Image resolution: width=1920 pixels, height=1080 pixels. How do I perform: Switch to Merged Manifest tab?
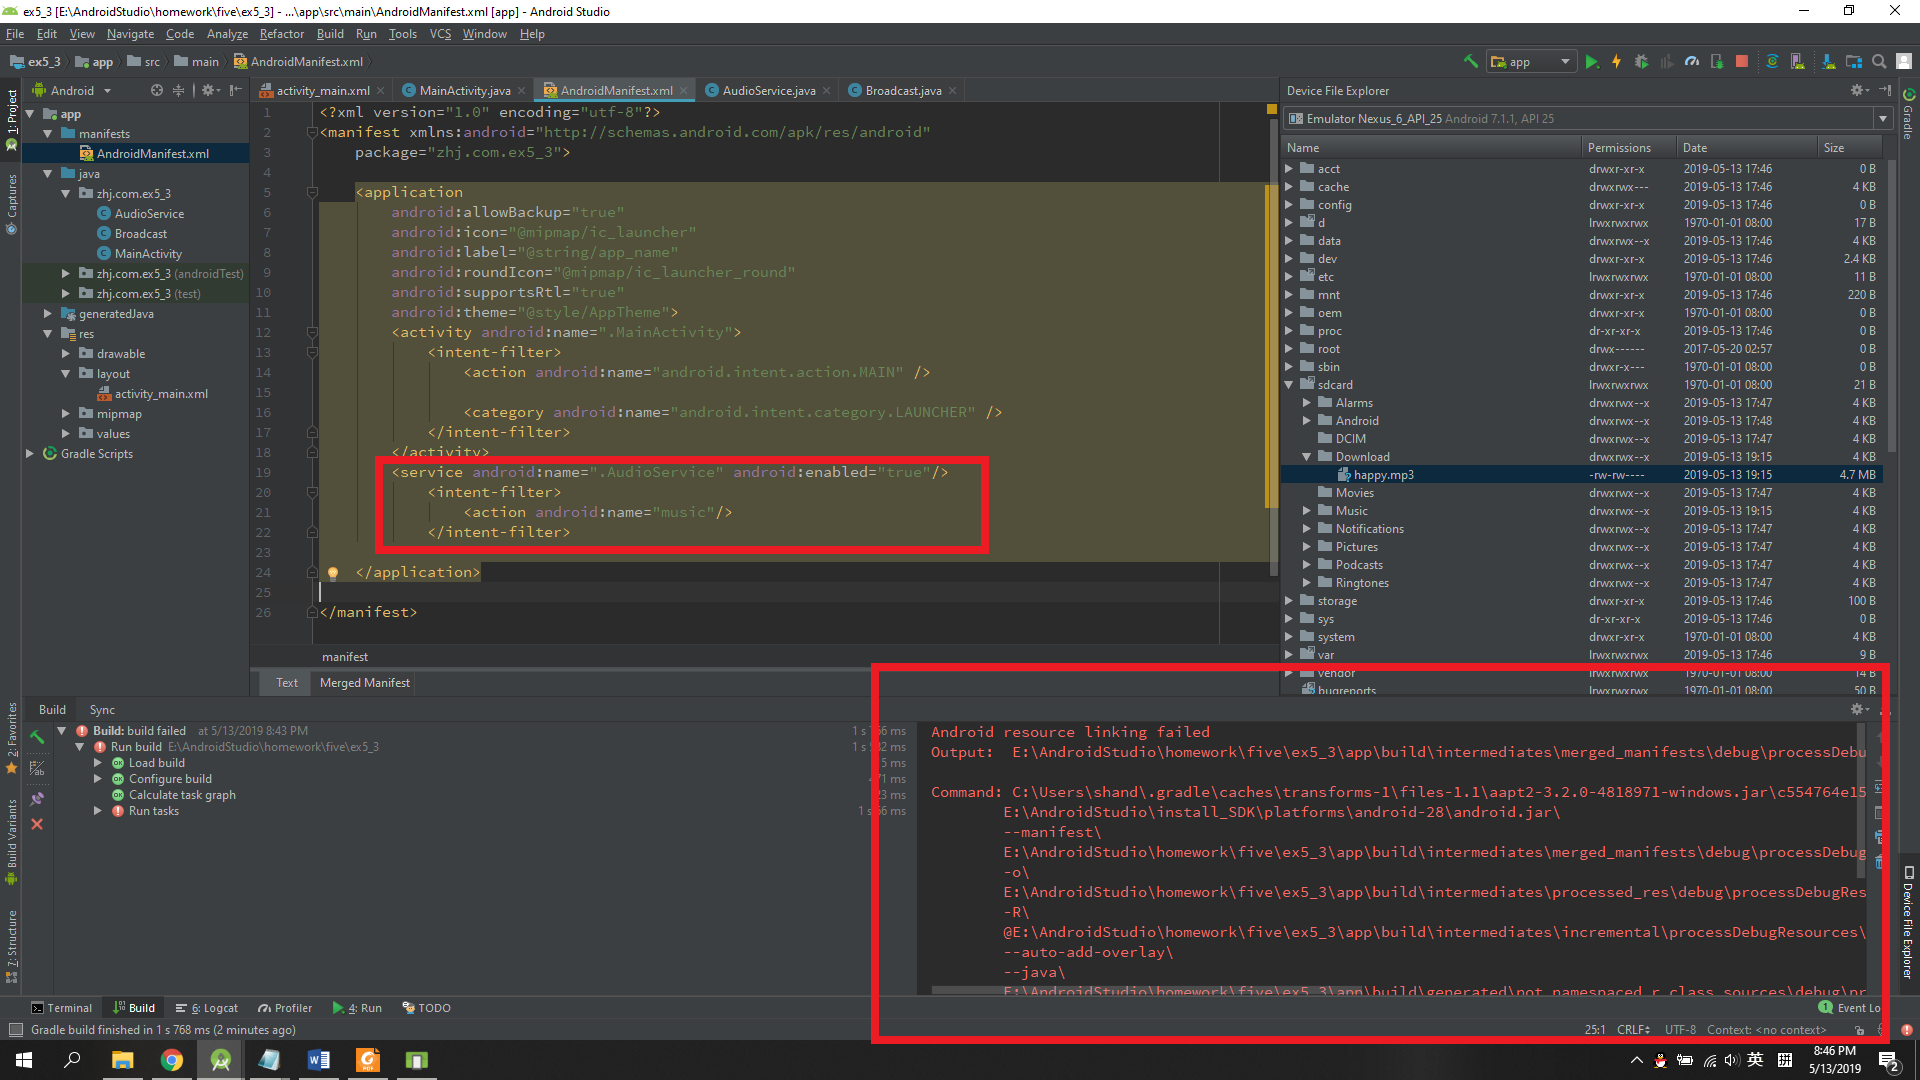pos(364,683)
